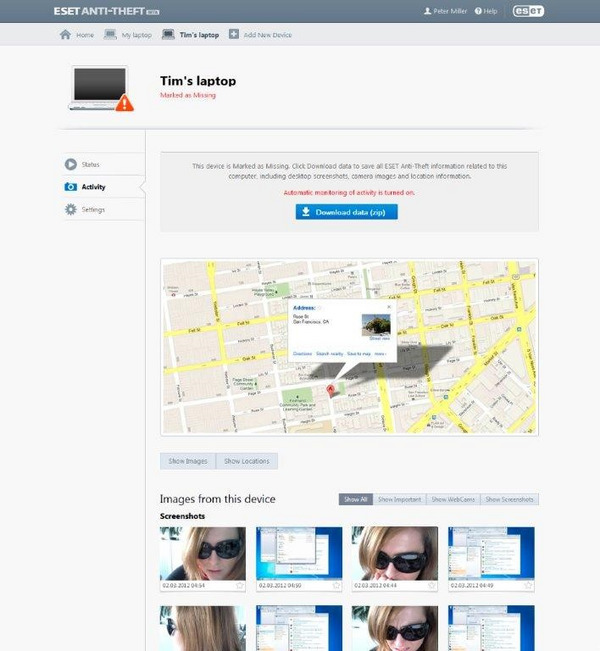Click the ESET ANTI-THEFT title logo
Screen dimensions: 600x651
tap(106, 11)
